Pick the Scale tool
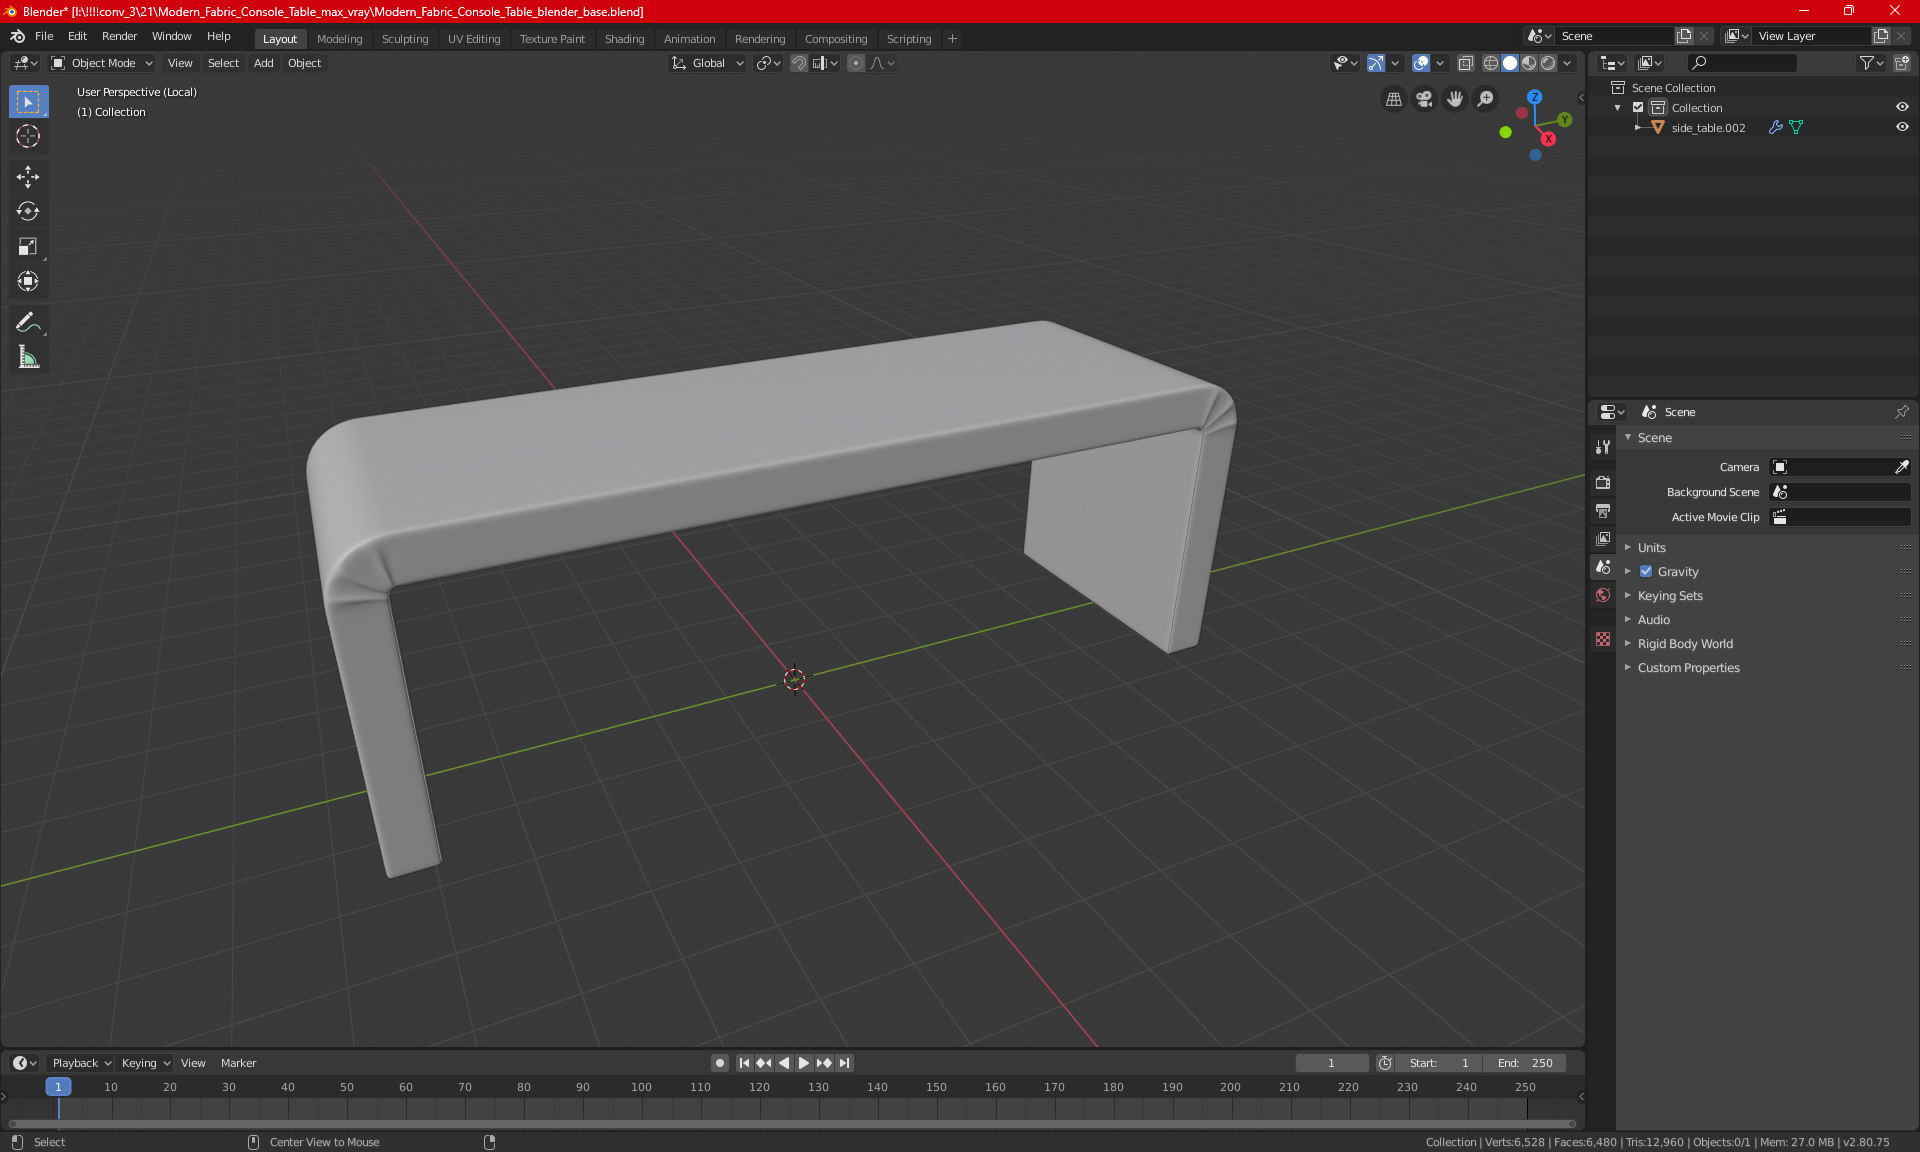The width and height of the screenshot is (1920, 1152). point(28,247)
